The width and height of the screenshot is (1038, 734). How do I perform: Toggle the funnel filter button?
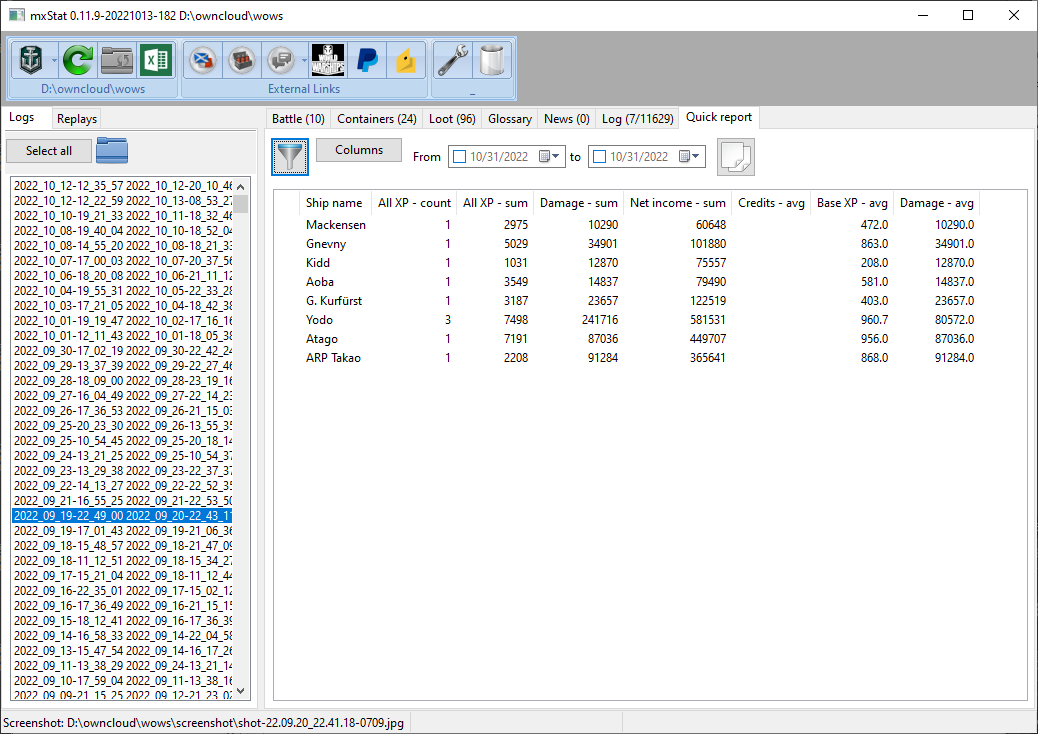pyautogui.click(x=290, y=157)
